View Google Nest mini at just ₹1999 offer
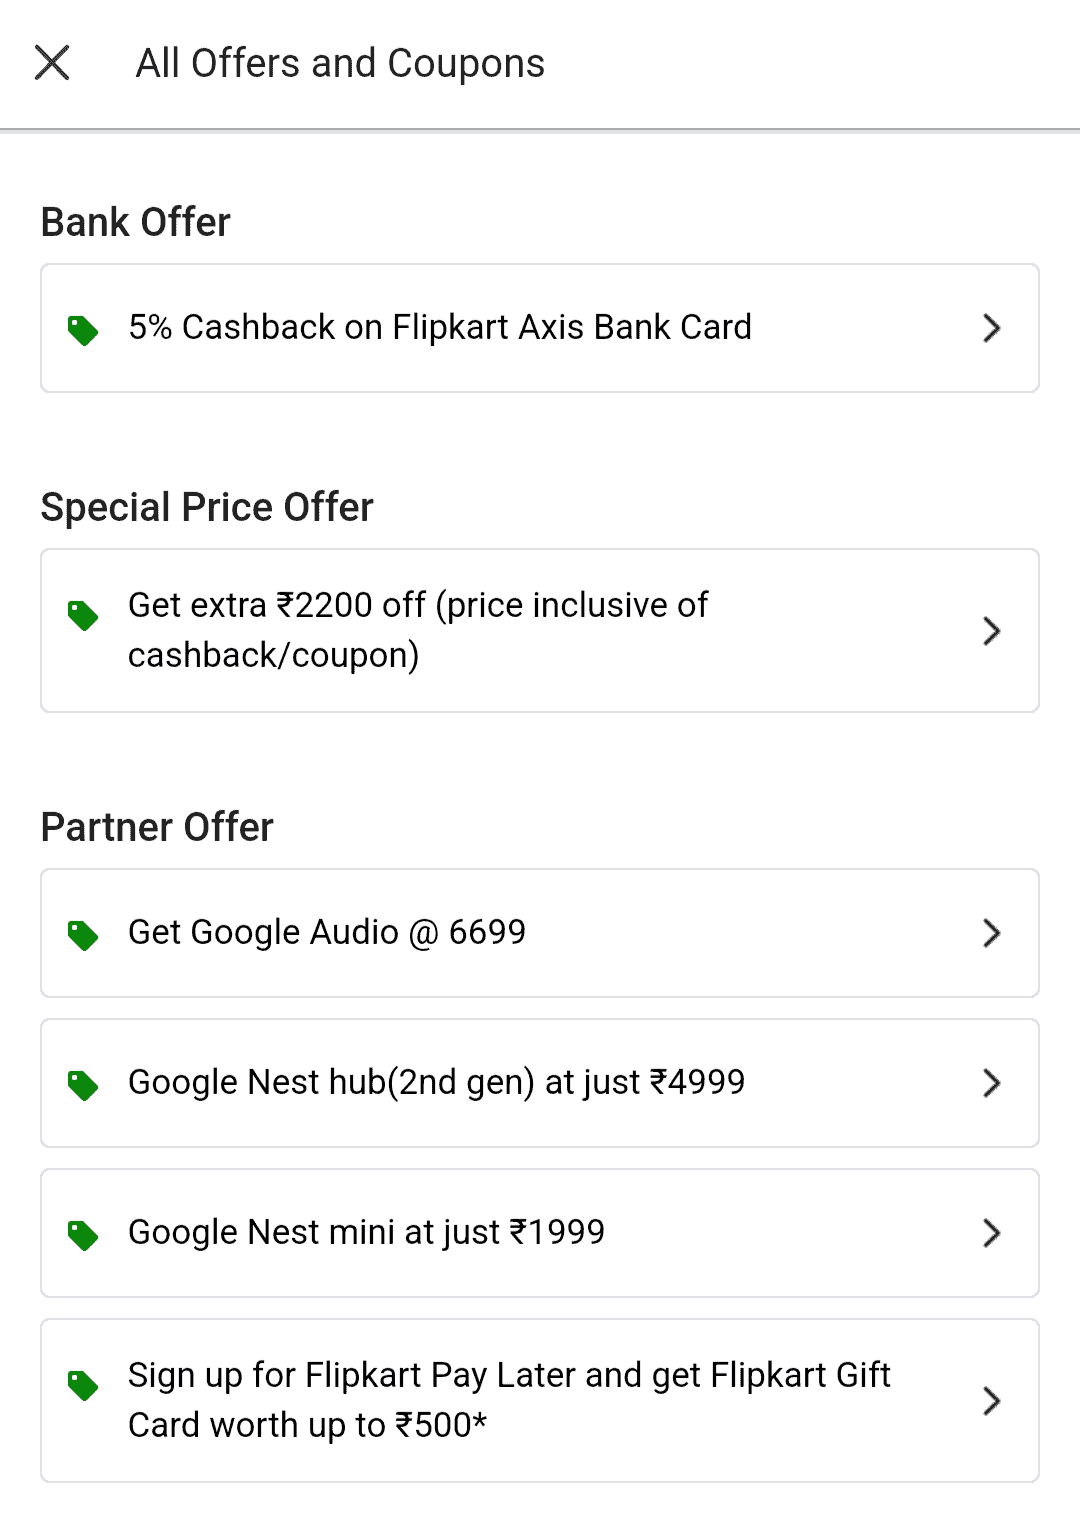The height and width of the screenshot is (1539, 1080). (x=366, y=1233)
